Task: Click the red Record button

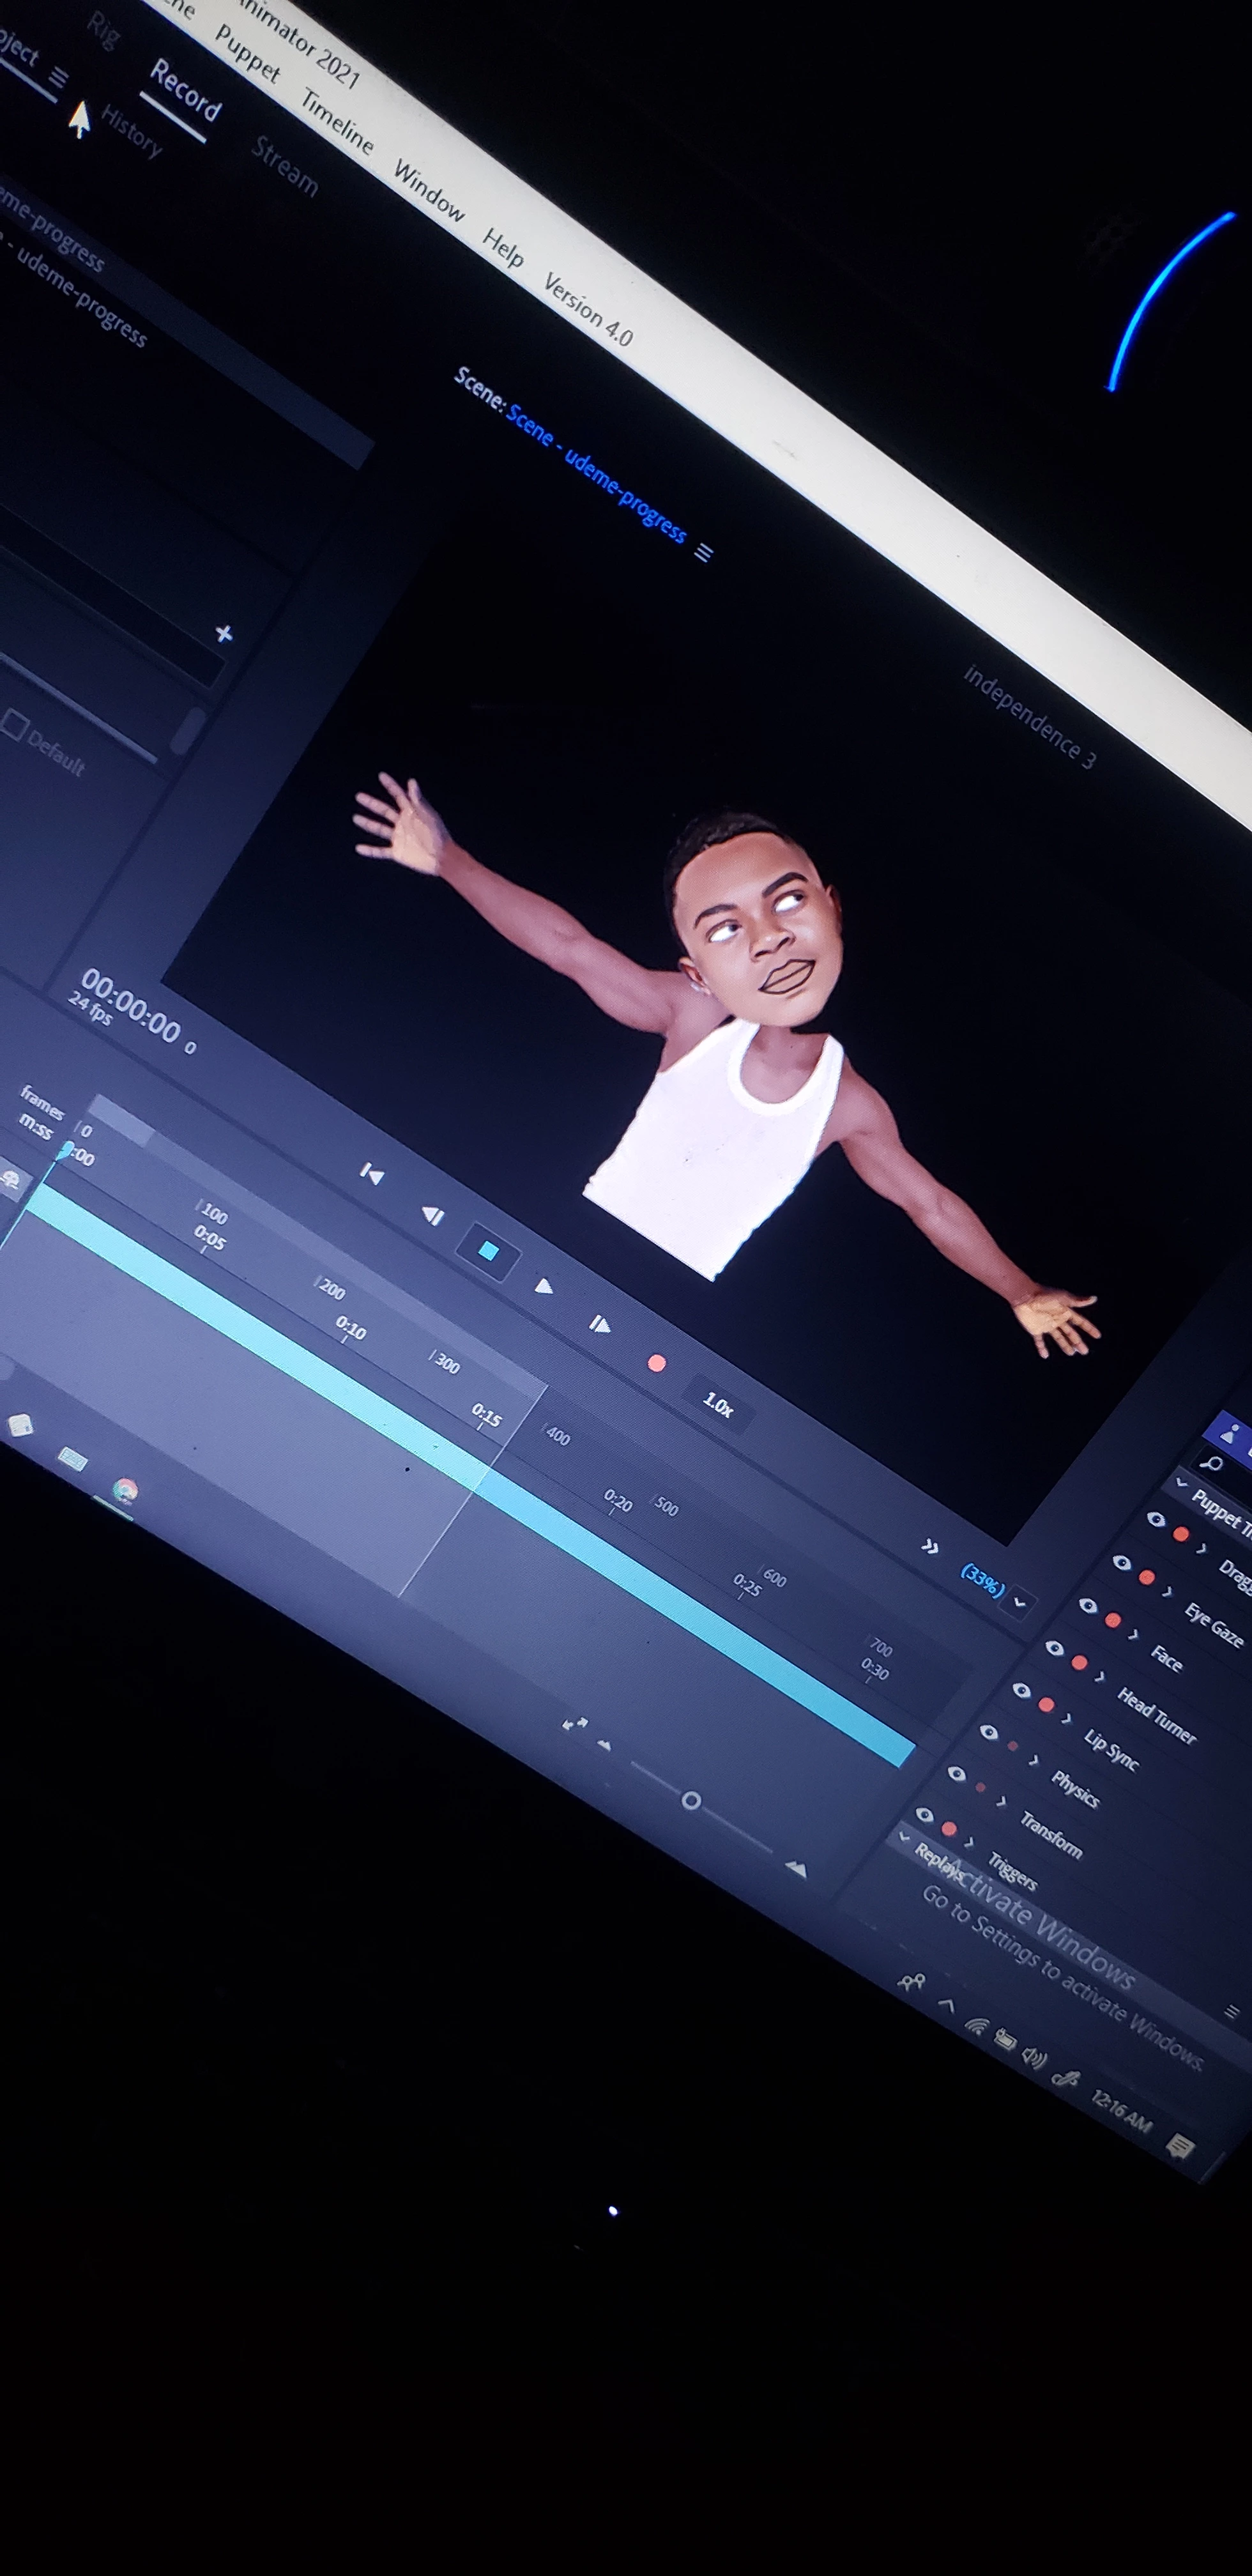Action: [x=656, y=1363]
